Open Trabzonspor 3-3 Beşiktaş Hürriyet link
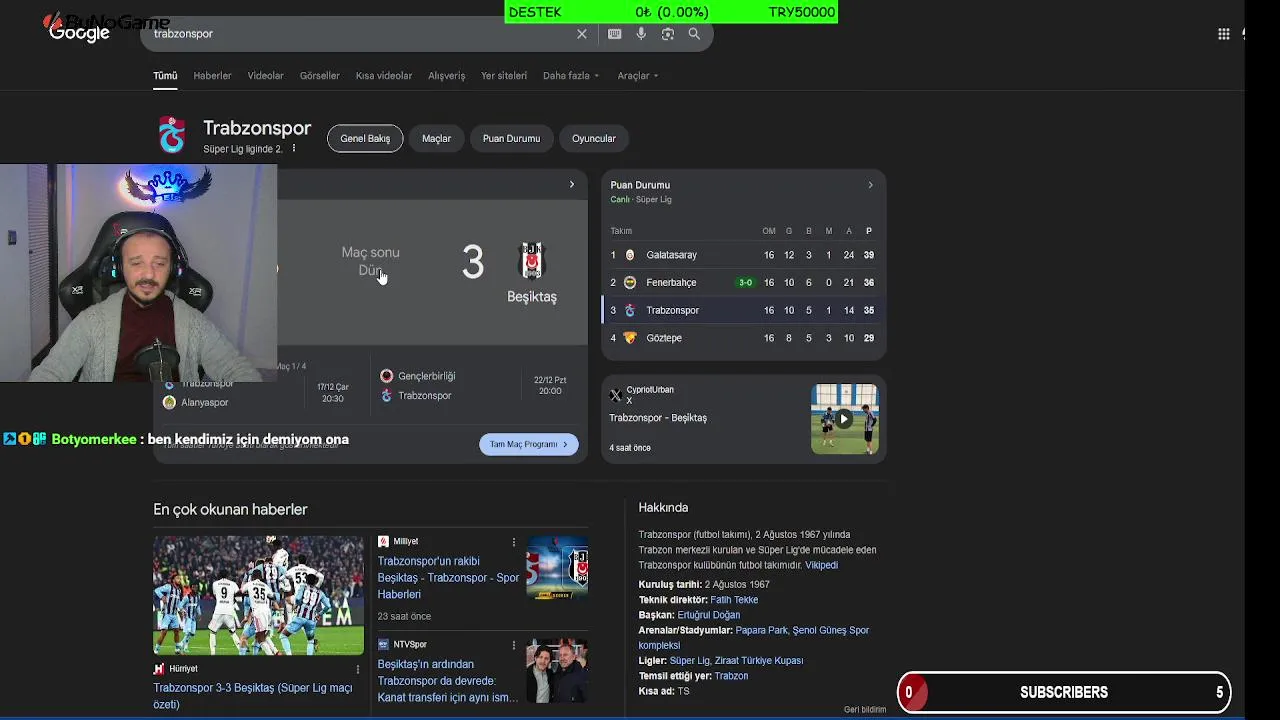Screen dimensions: 1280x720 click(x=253, y=696)
